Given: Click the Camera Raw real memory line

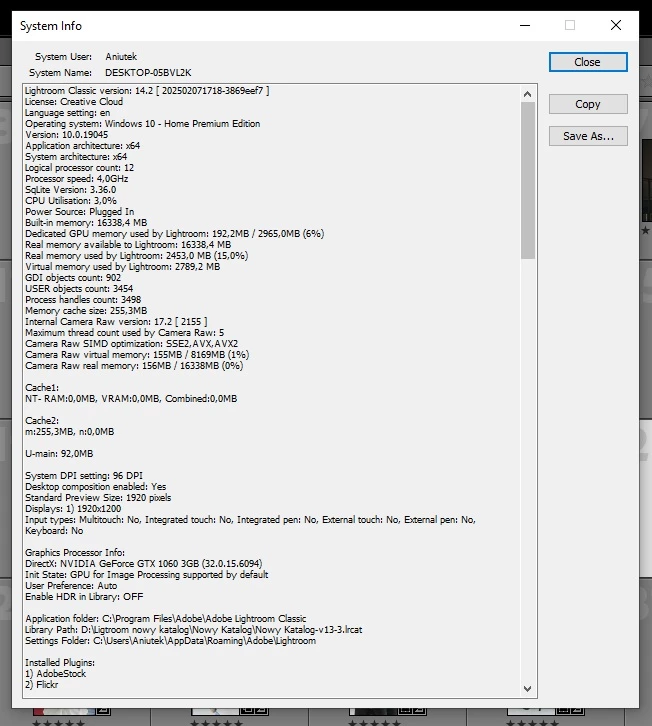Looking at the screenshot, I should (134, 366).
